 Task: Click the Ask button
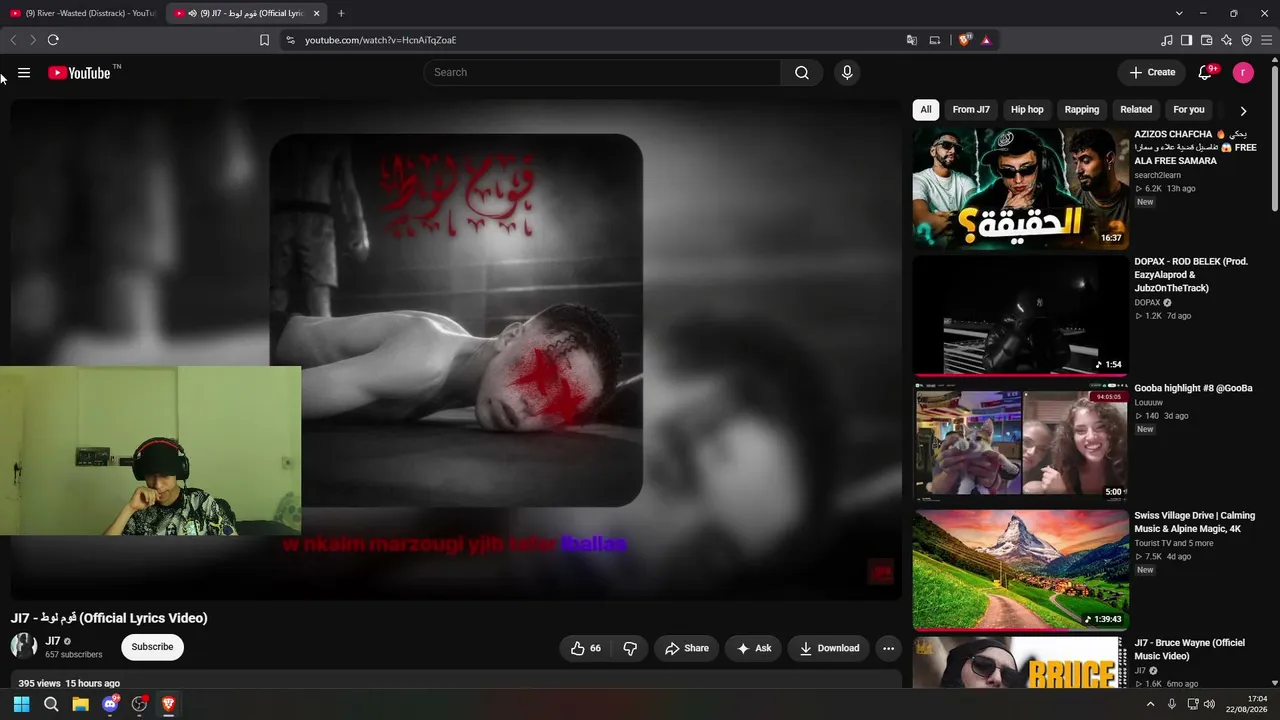pos(754,648)
